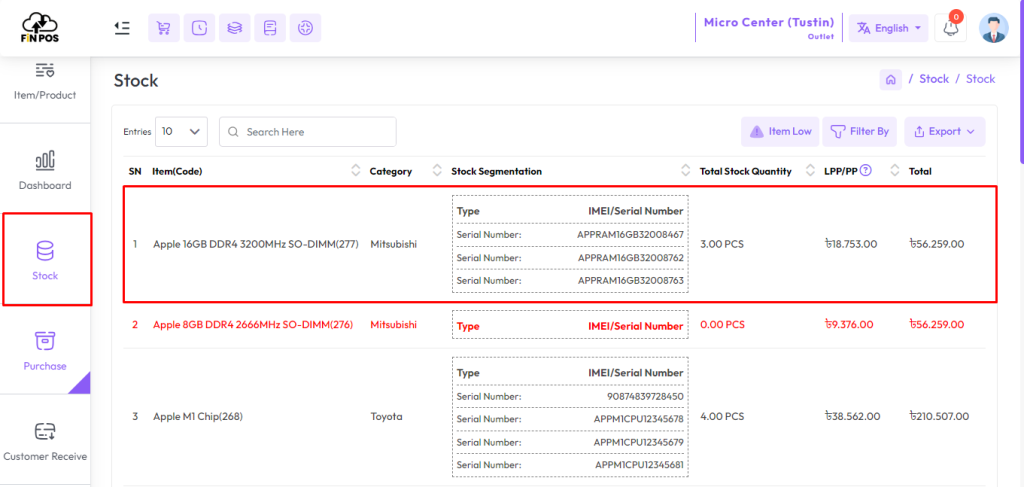Open Purchase in the sidebar
Viewport: 1024px width, 487px height.
point(45,349)
